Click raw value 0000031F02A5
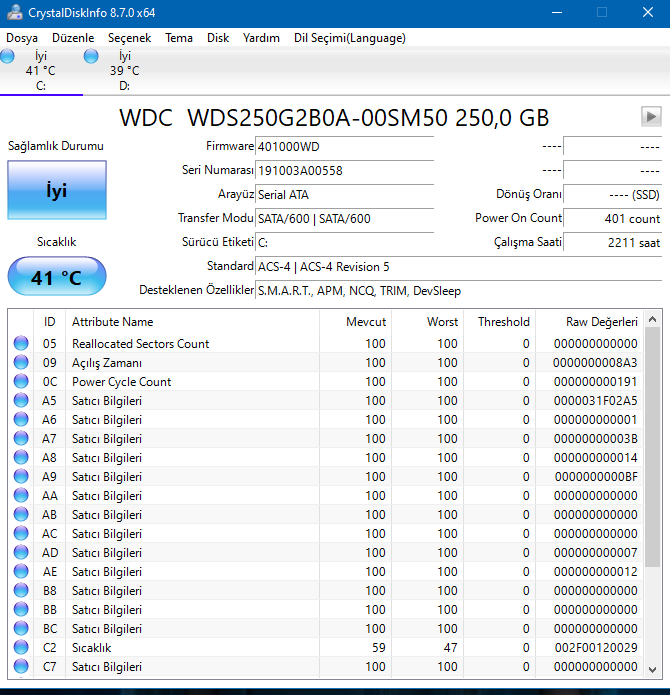This screenshot has height=695, width=670. [x=595, y=401]
